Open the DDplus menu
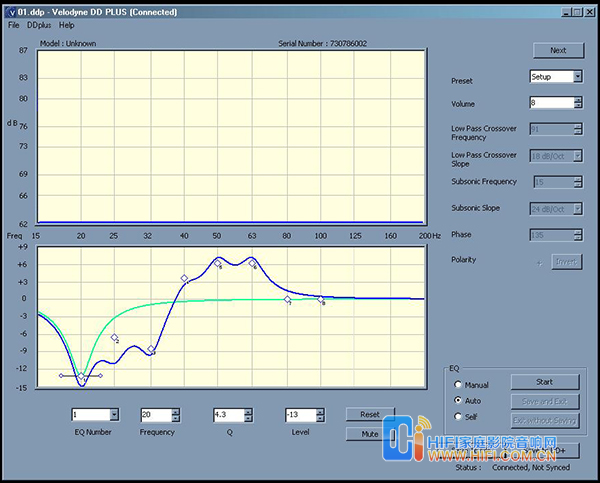600x483 pixels. (39, 24)
